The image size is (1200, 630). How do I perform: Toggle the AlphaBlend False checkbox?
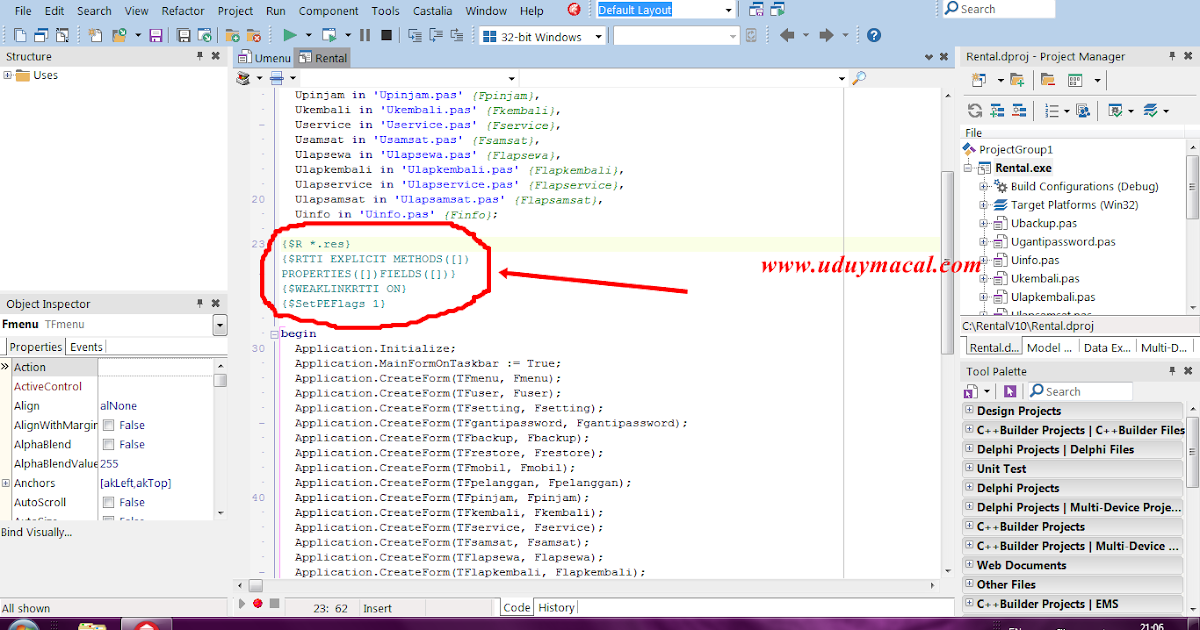108,444
